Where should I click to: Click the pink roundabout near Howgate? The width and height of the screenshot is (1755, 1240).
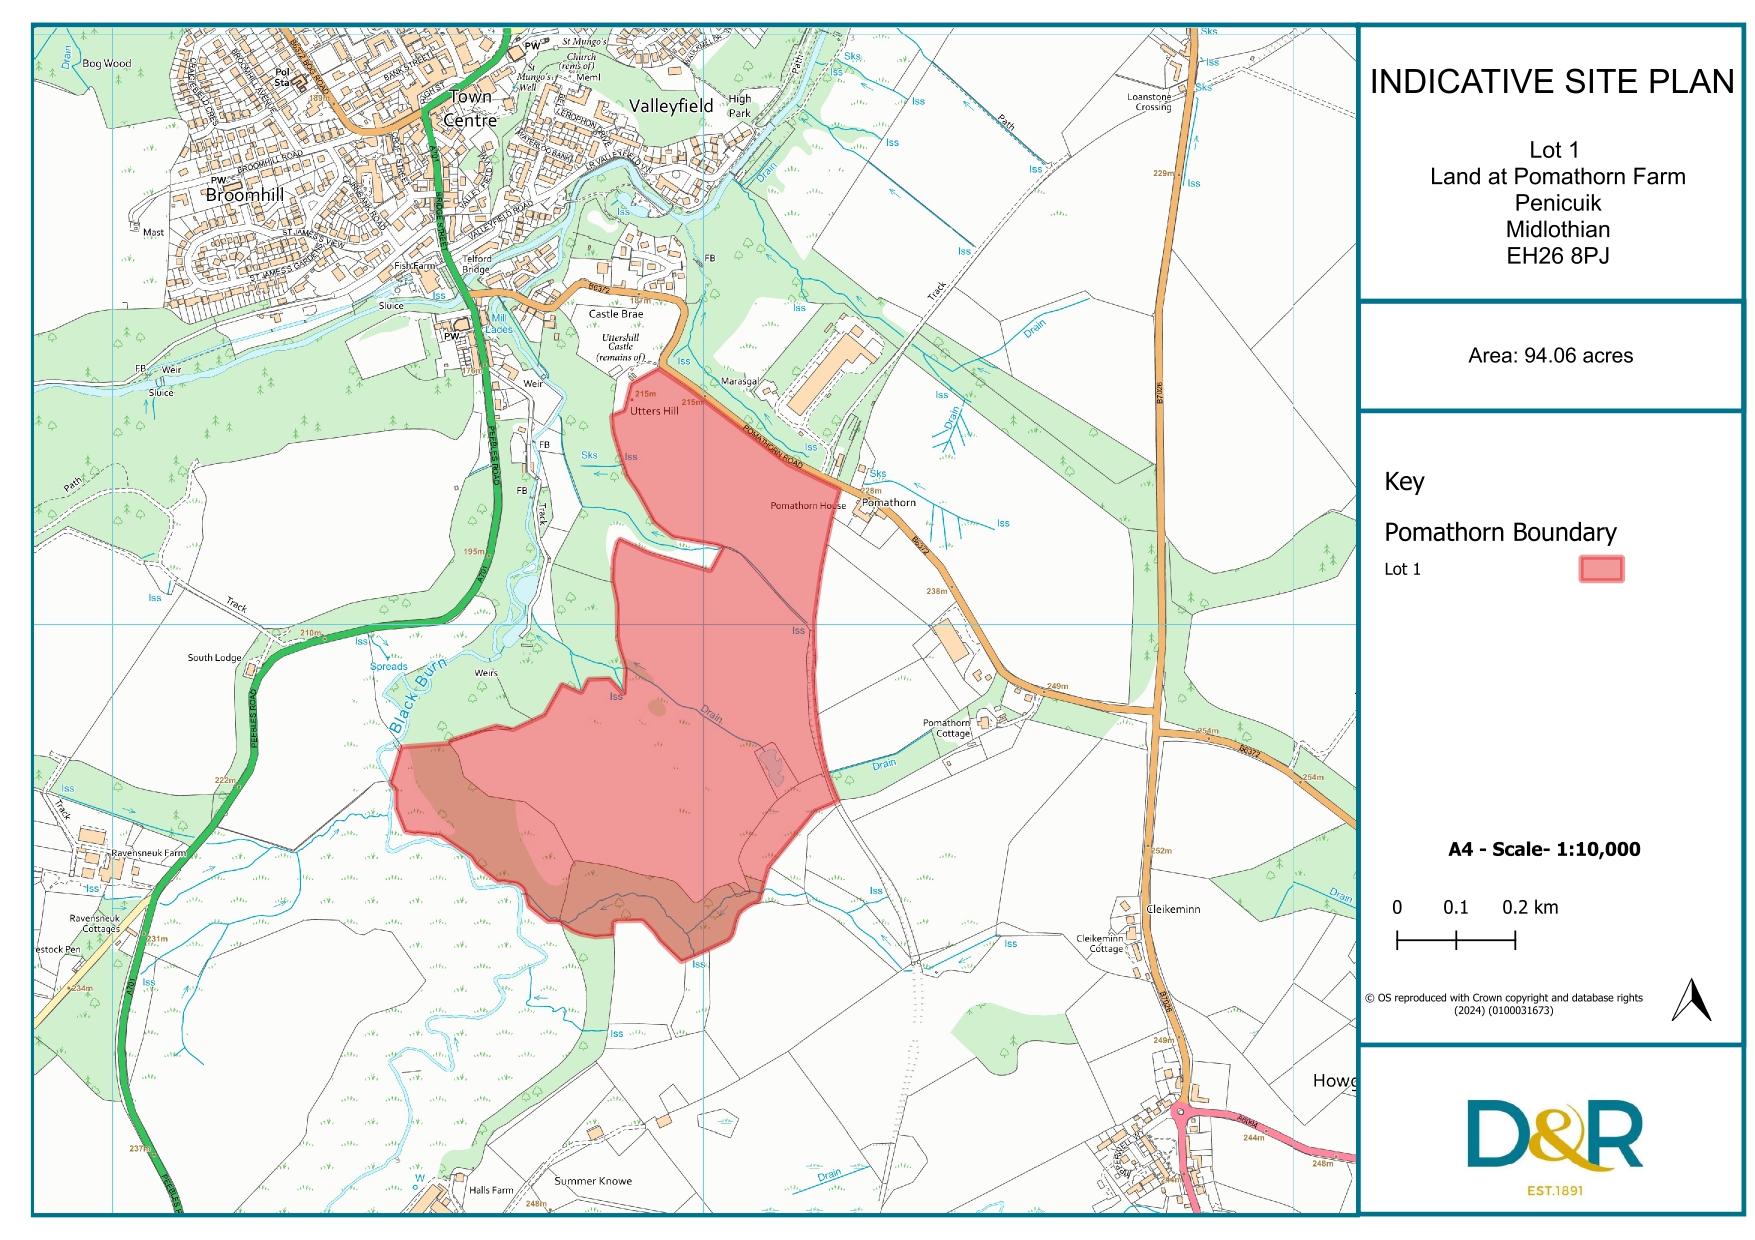coord(1181,1110)
